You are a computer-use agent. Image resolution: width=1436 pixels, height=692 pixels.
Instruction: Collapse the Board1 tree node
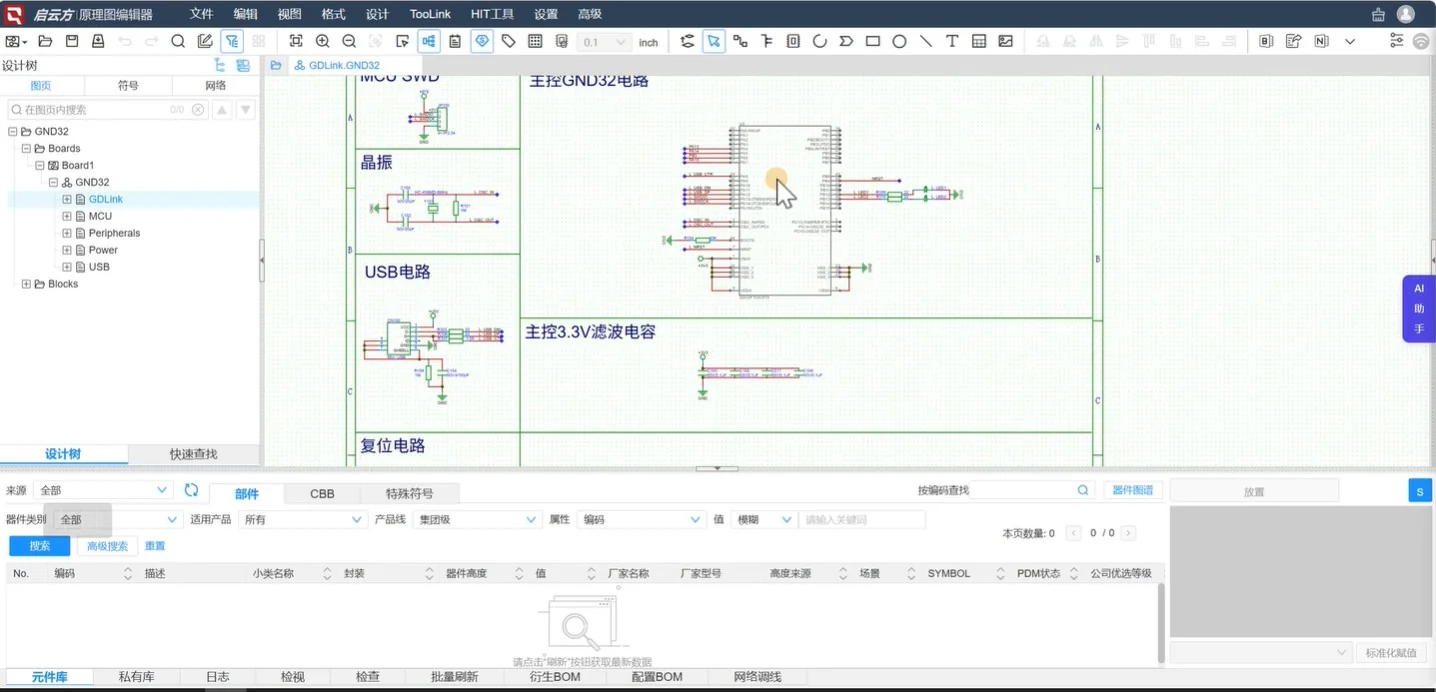pyautogui.click(x=41, y=165)
